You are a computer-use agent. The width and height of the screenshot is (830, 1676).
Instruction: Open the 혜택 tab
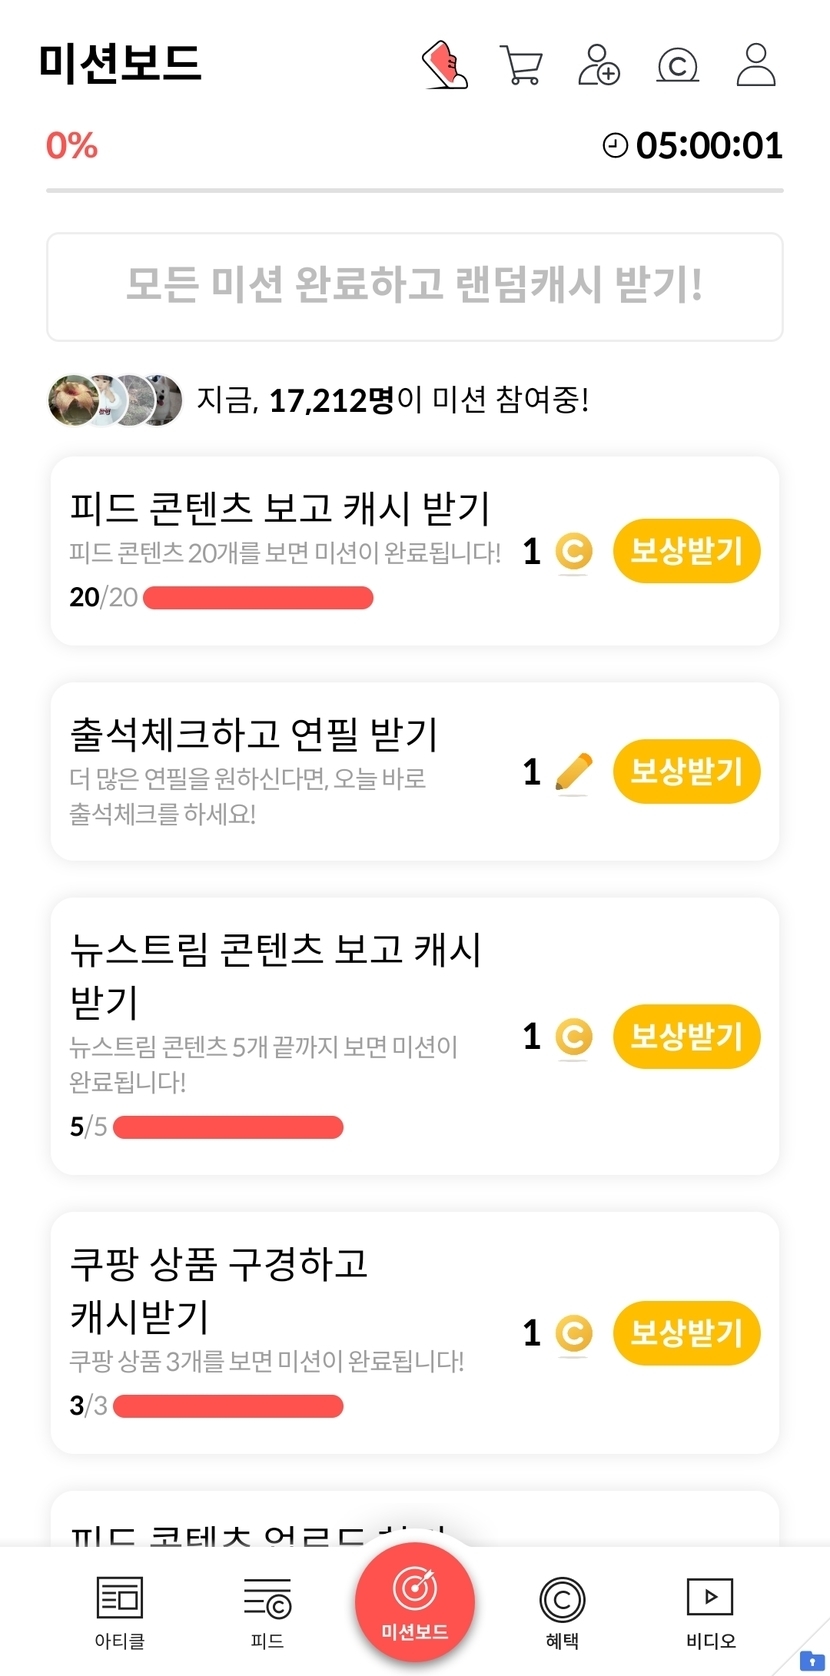click(562, 1610)
